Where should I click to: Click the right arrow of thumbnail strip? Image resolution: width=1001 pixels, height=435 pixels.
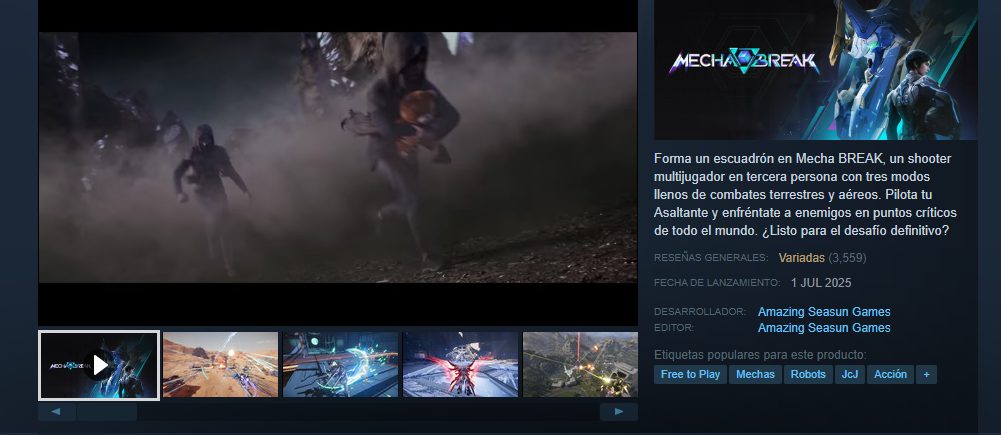[619, 412]
